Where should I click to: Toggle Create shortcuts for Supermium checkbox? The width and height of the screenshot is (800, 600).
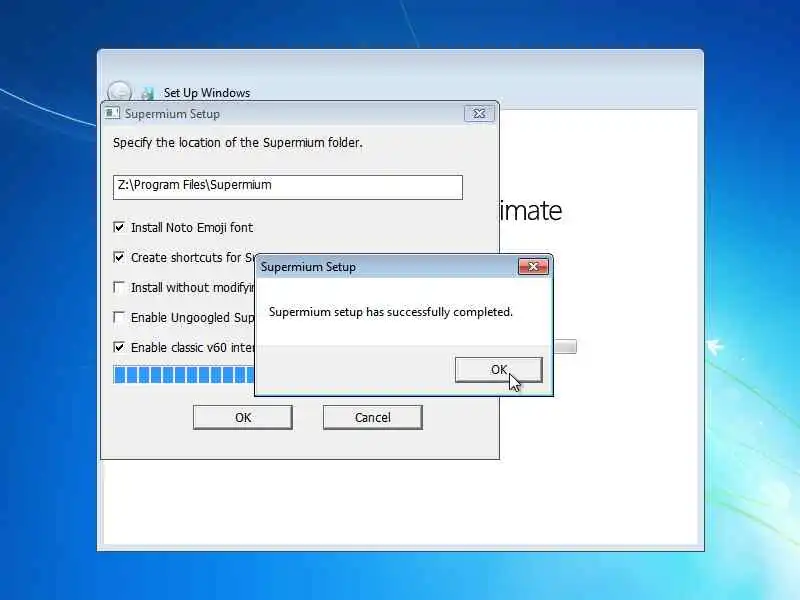click(119, 257)
